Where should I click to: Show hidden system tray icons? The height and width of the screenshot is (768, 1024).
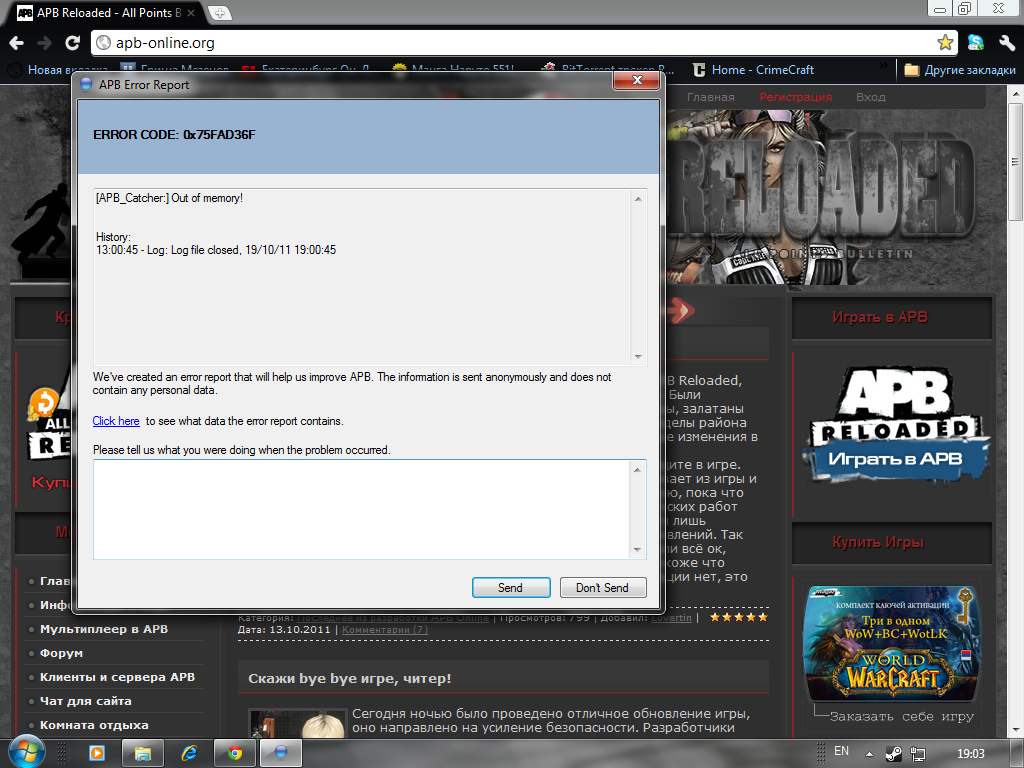pos(869,754)
